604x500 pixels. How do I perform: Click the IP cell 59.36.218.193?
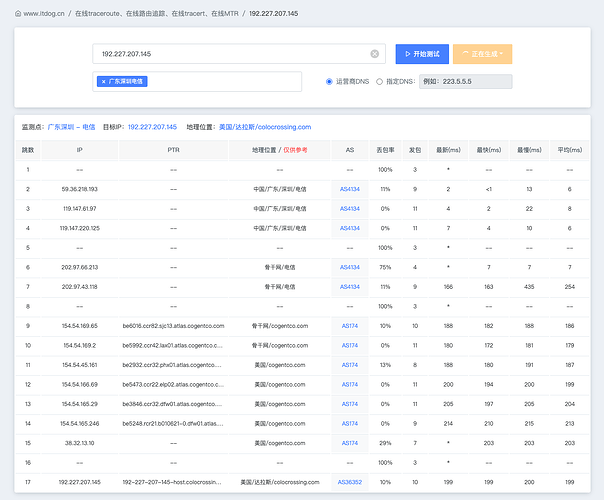click(79, 189)
